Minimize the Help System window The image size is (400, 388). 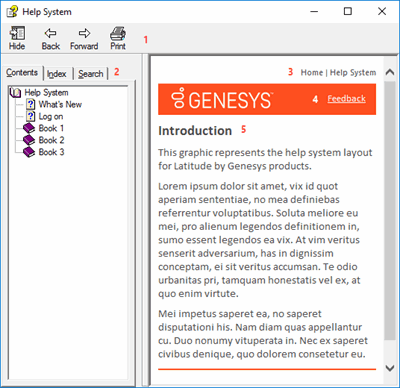(314, 11)
